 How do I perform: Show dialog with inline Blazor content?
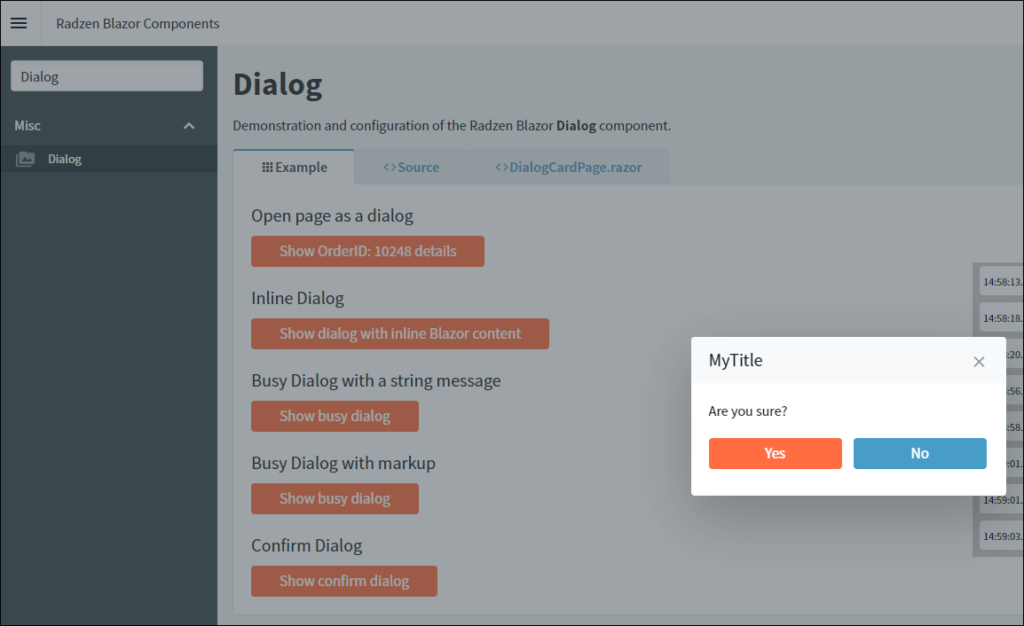click(x=400, y=334)
